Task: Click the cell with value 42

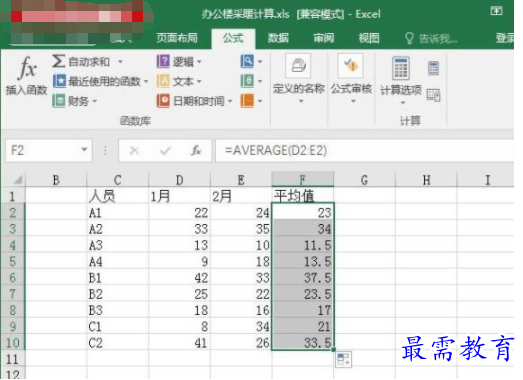Action: click(179, 278)
